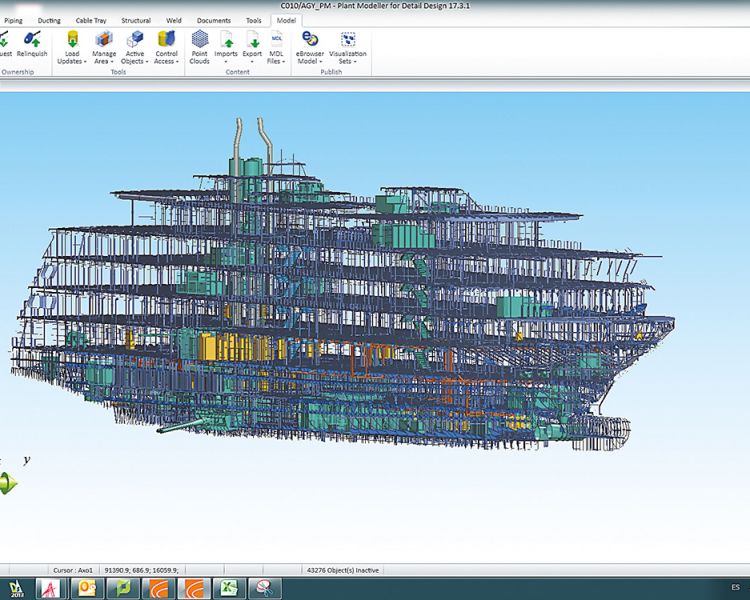
Task: Open Adobe Acrobat from the taskbar
Action: coord(50,589)
